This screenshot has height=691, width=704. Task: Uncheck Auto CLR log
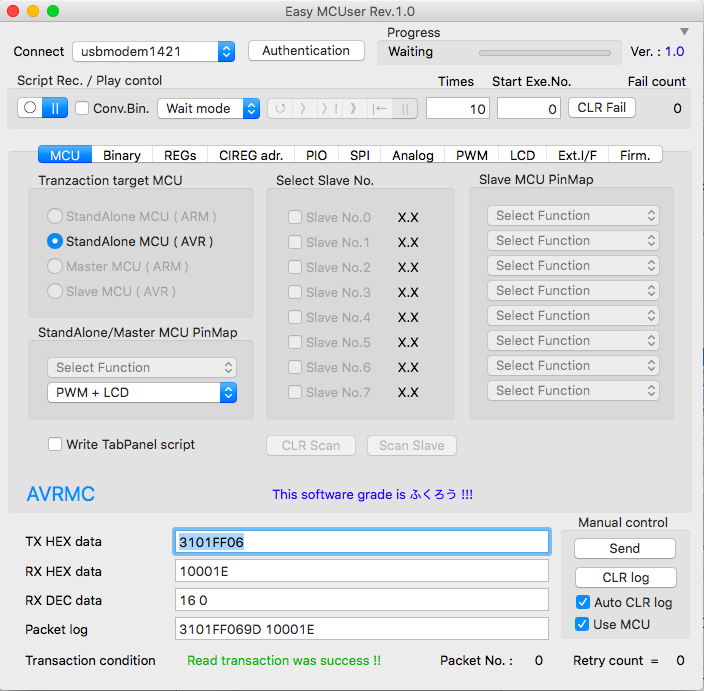583,602
